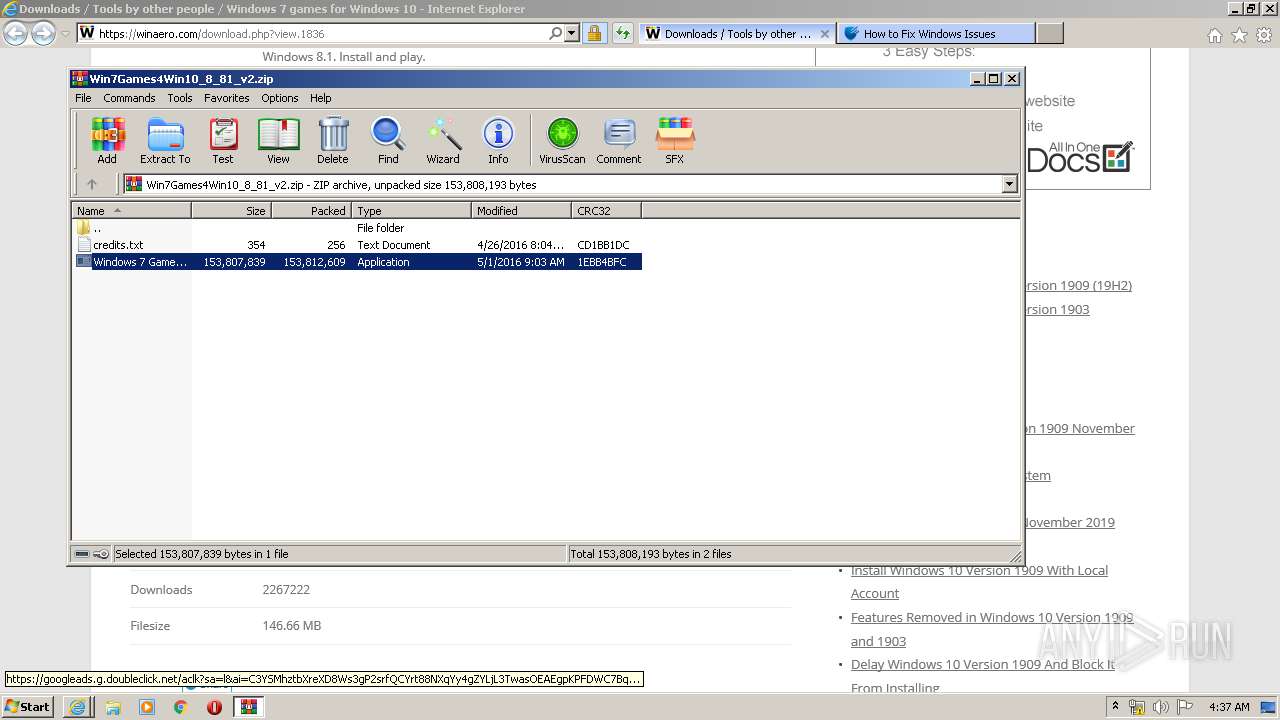Open a new IE tab

1049,33
